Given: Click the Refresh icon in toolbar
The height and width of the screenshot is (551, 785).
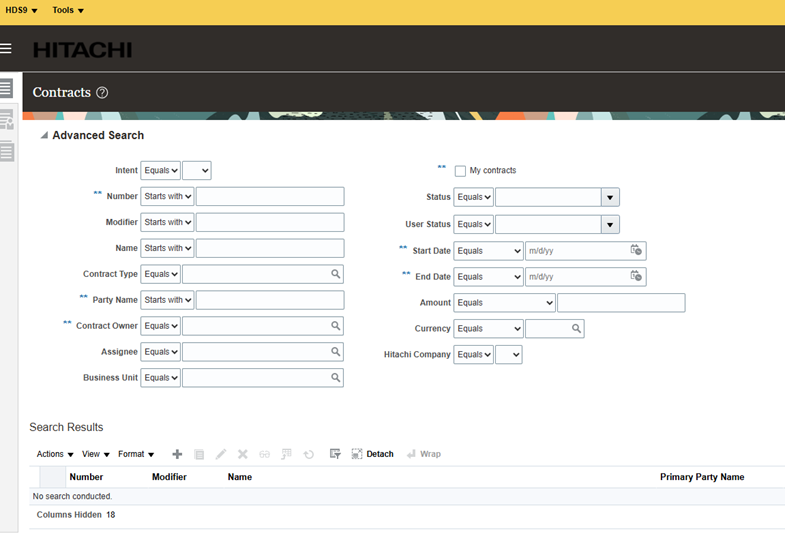Looking at the screenshot, I should (309, 454).
